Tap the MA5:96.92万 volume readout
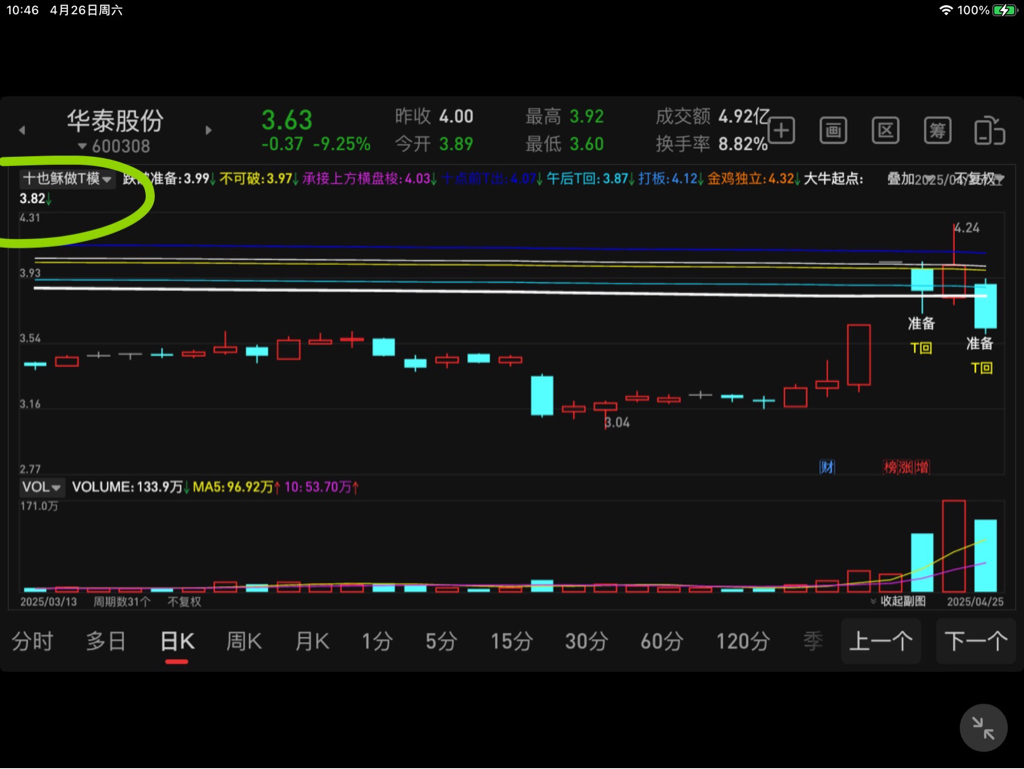This screenshot has height=769, width=1024. point(236,487)
